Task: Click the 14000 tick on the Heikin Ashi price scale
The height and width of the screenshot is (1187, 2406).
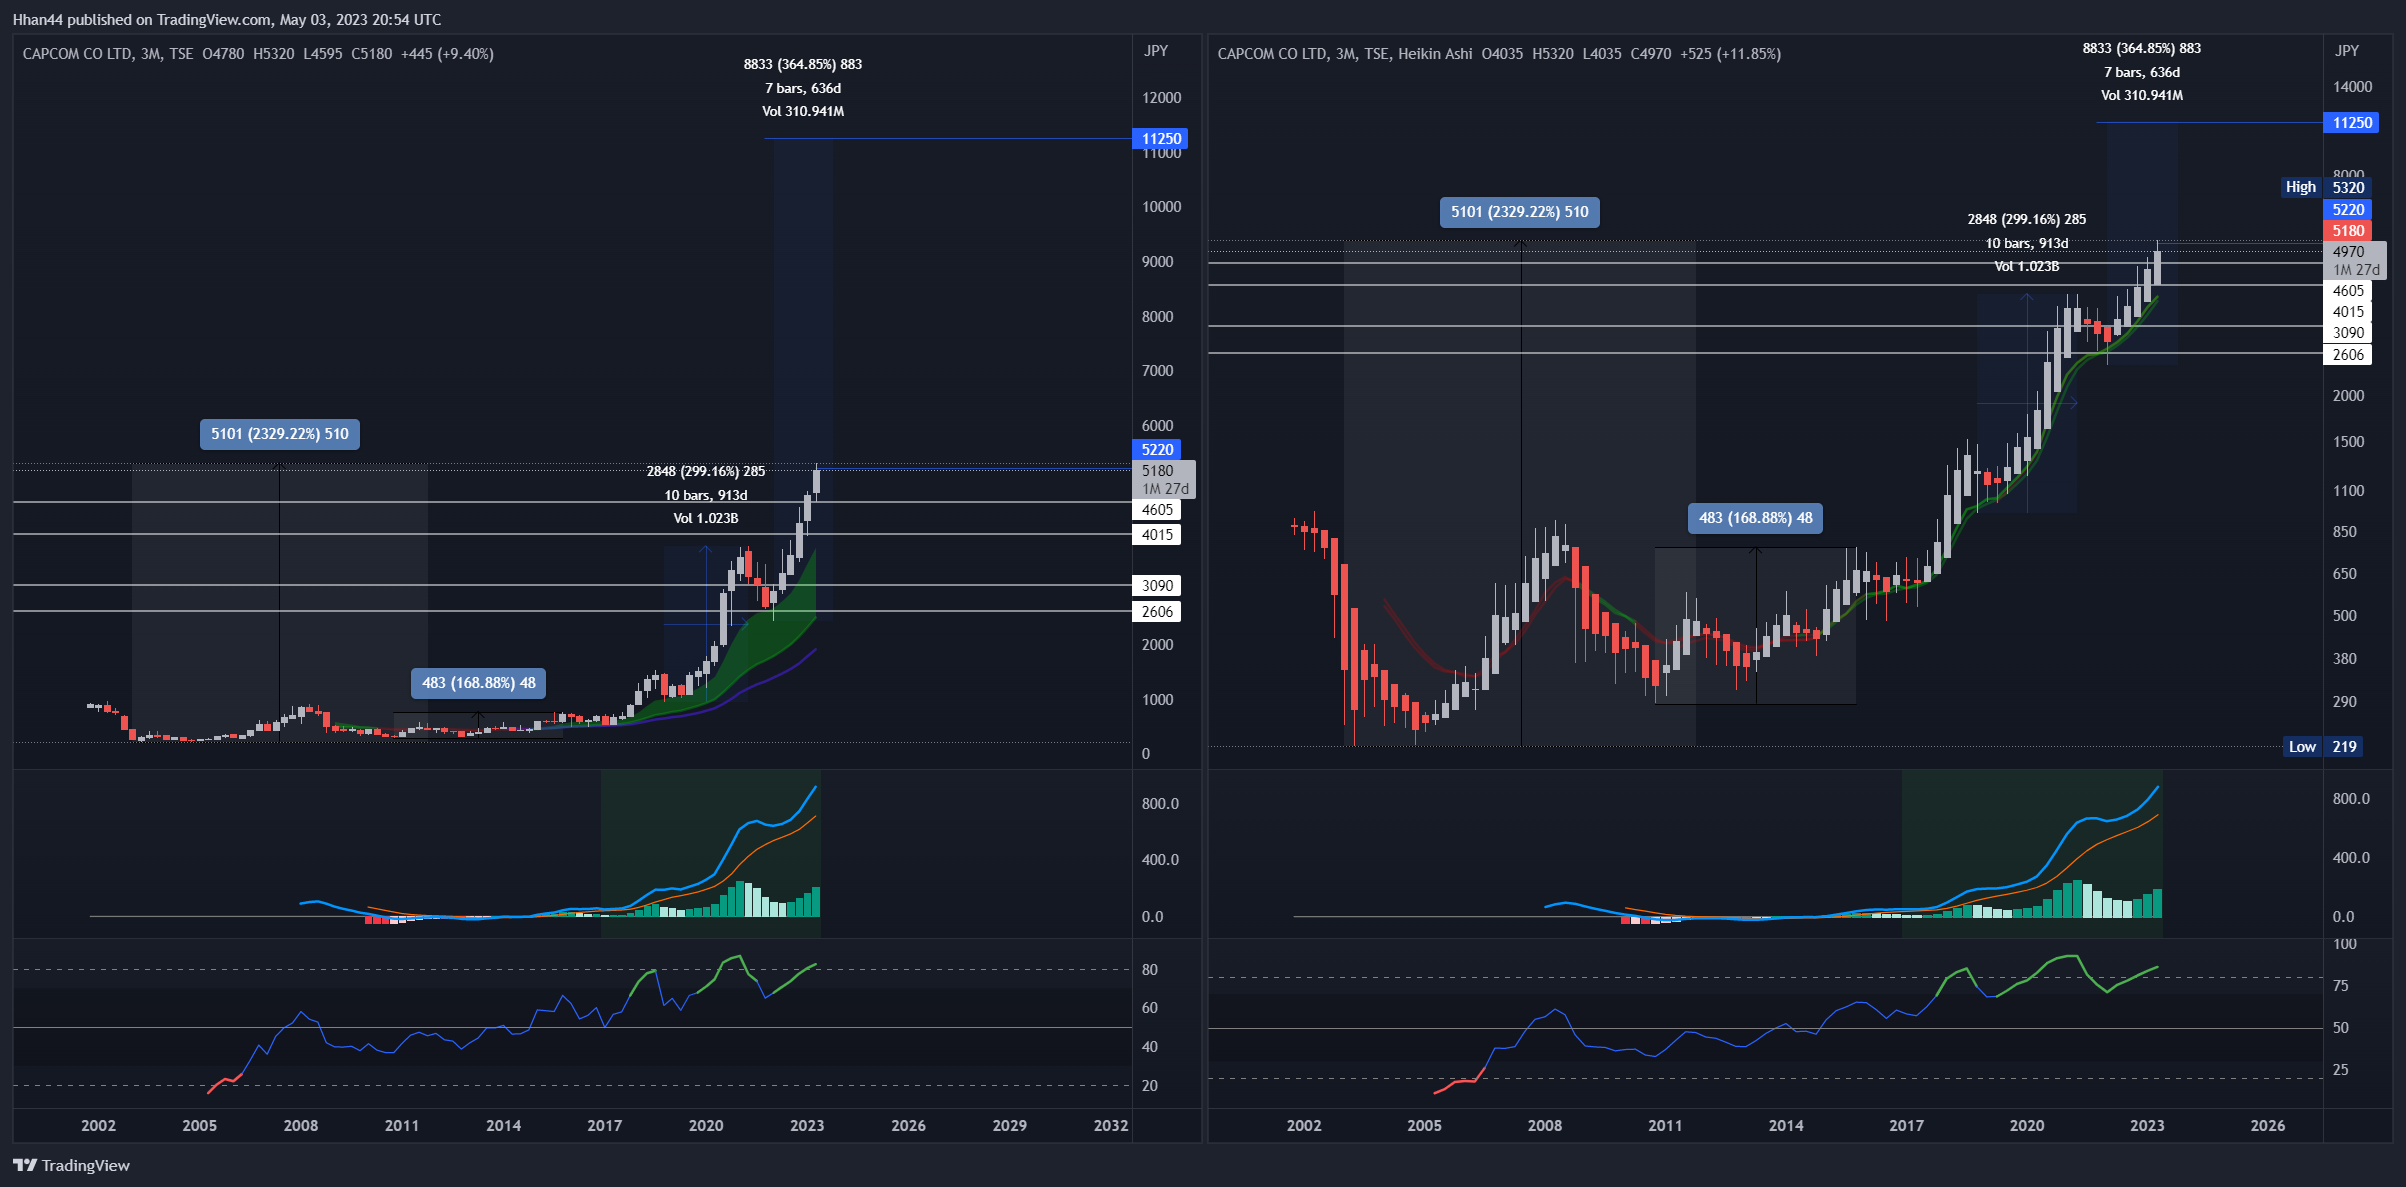Action: [x=2352, y=87]
